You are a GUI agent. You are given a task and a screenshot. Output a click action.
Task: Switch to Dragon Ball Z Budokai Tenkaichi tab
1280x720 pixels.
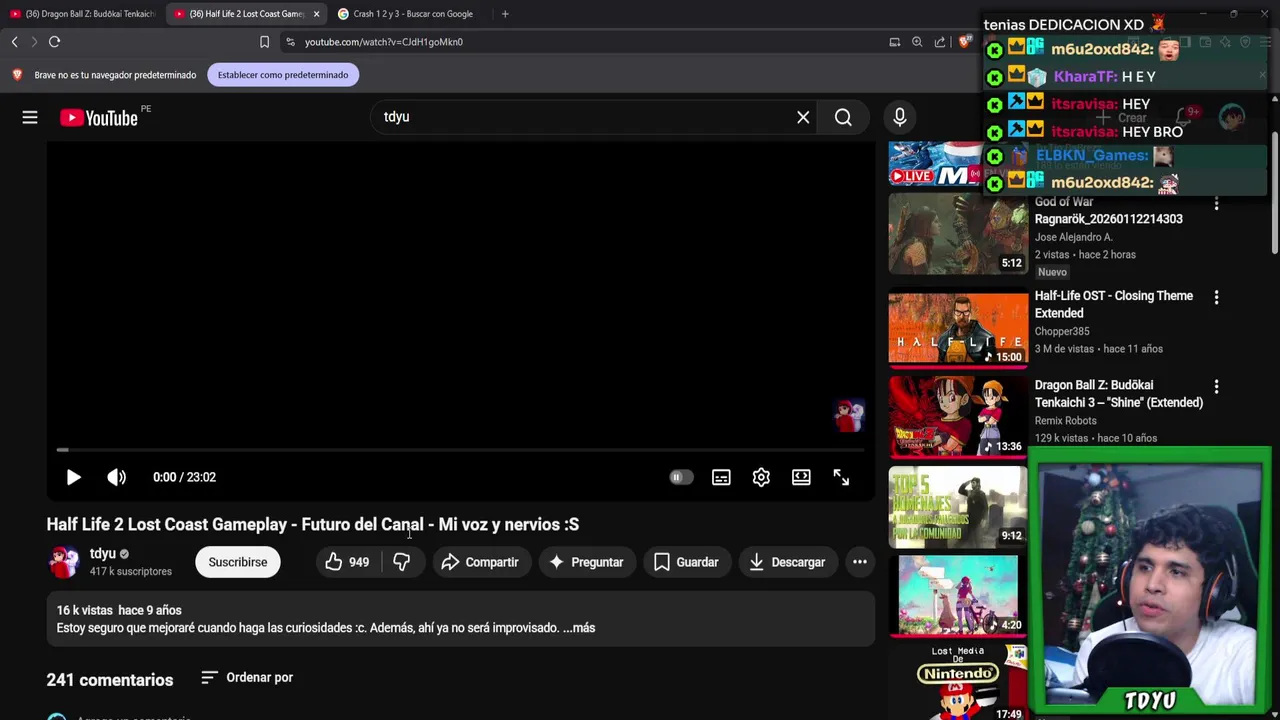pos(83,14)
